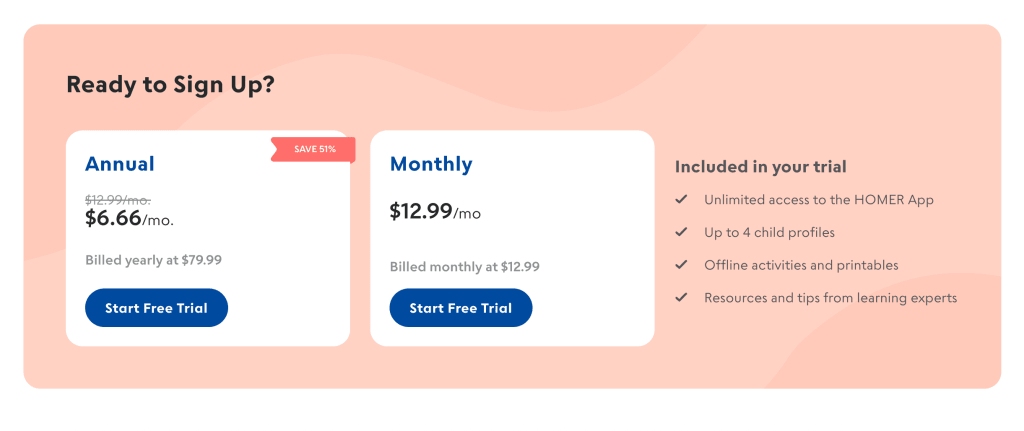The image size is (1024, 431).
Task: Click the struck-through $12.99/mo. price
Action: point(117,199)
